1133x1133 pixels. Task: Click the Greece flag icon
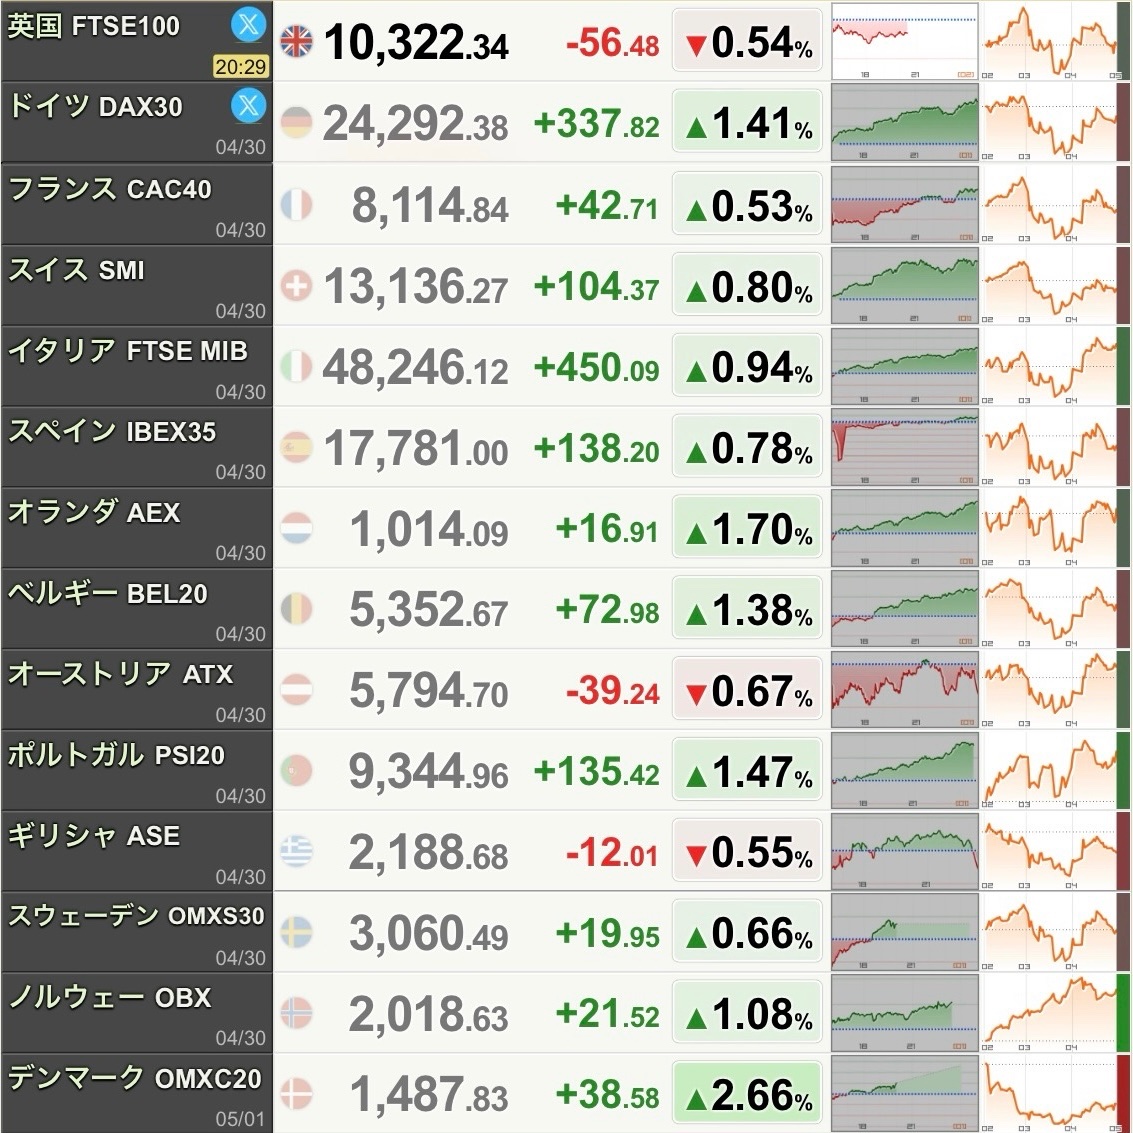point(296,852)
